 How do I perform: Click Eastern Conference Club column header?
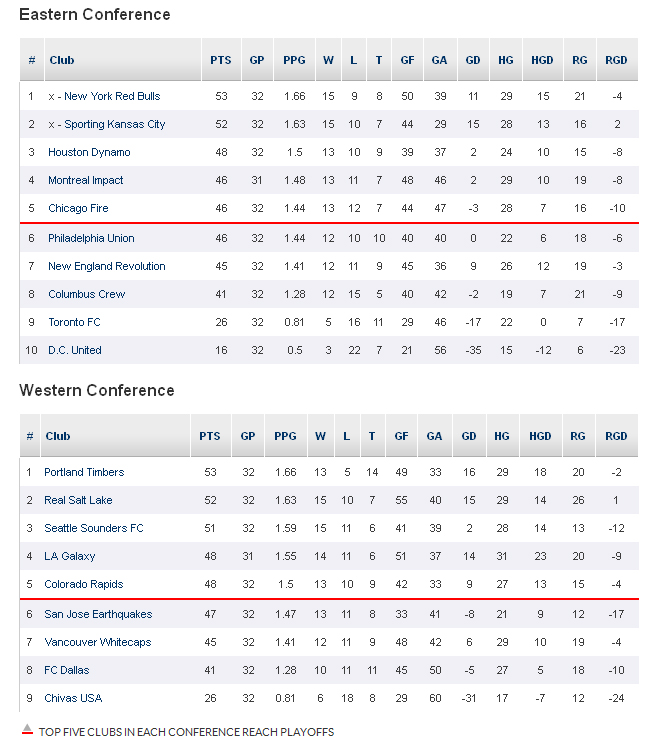[x=62, y=60]
